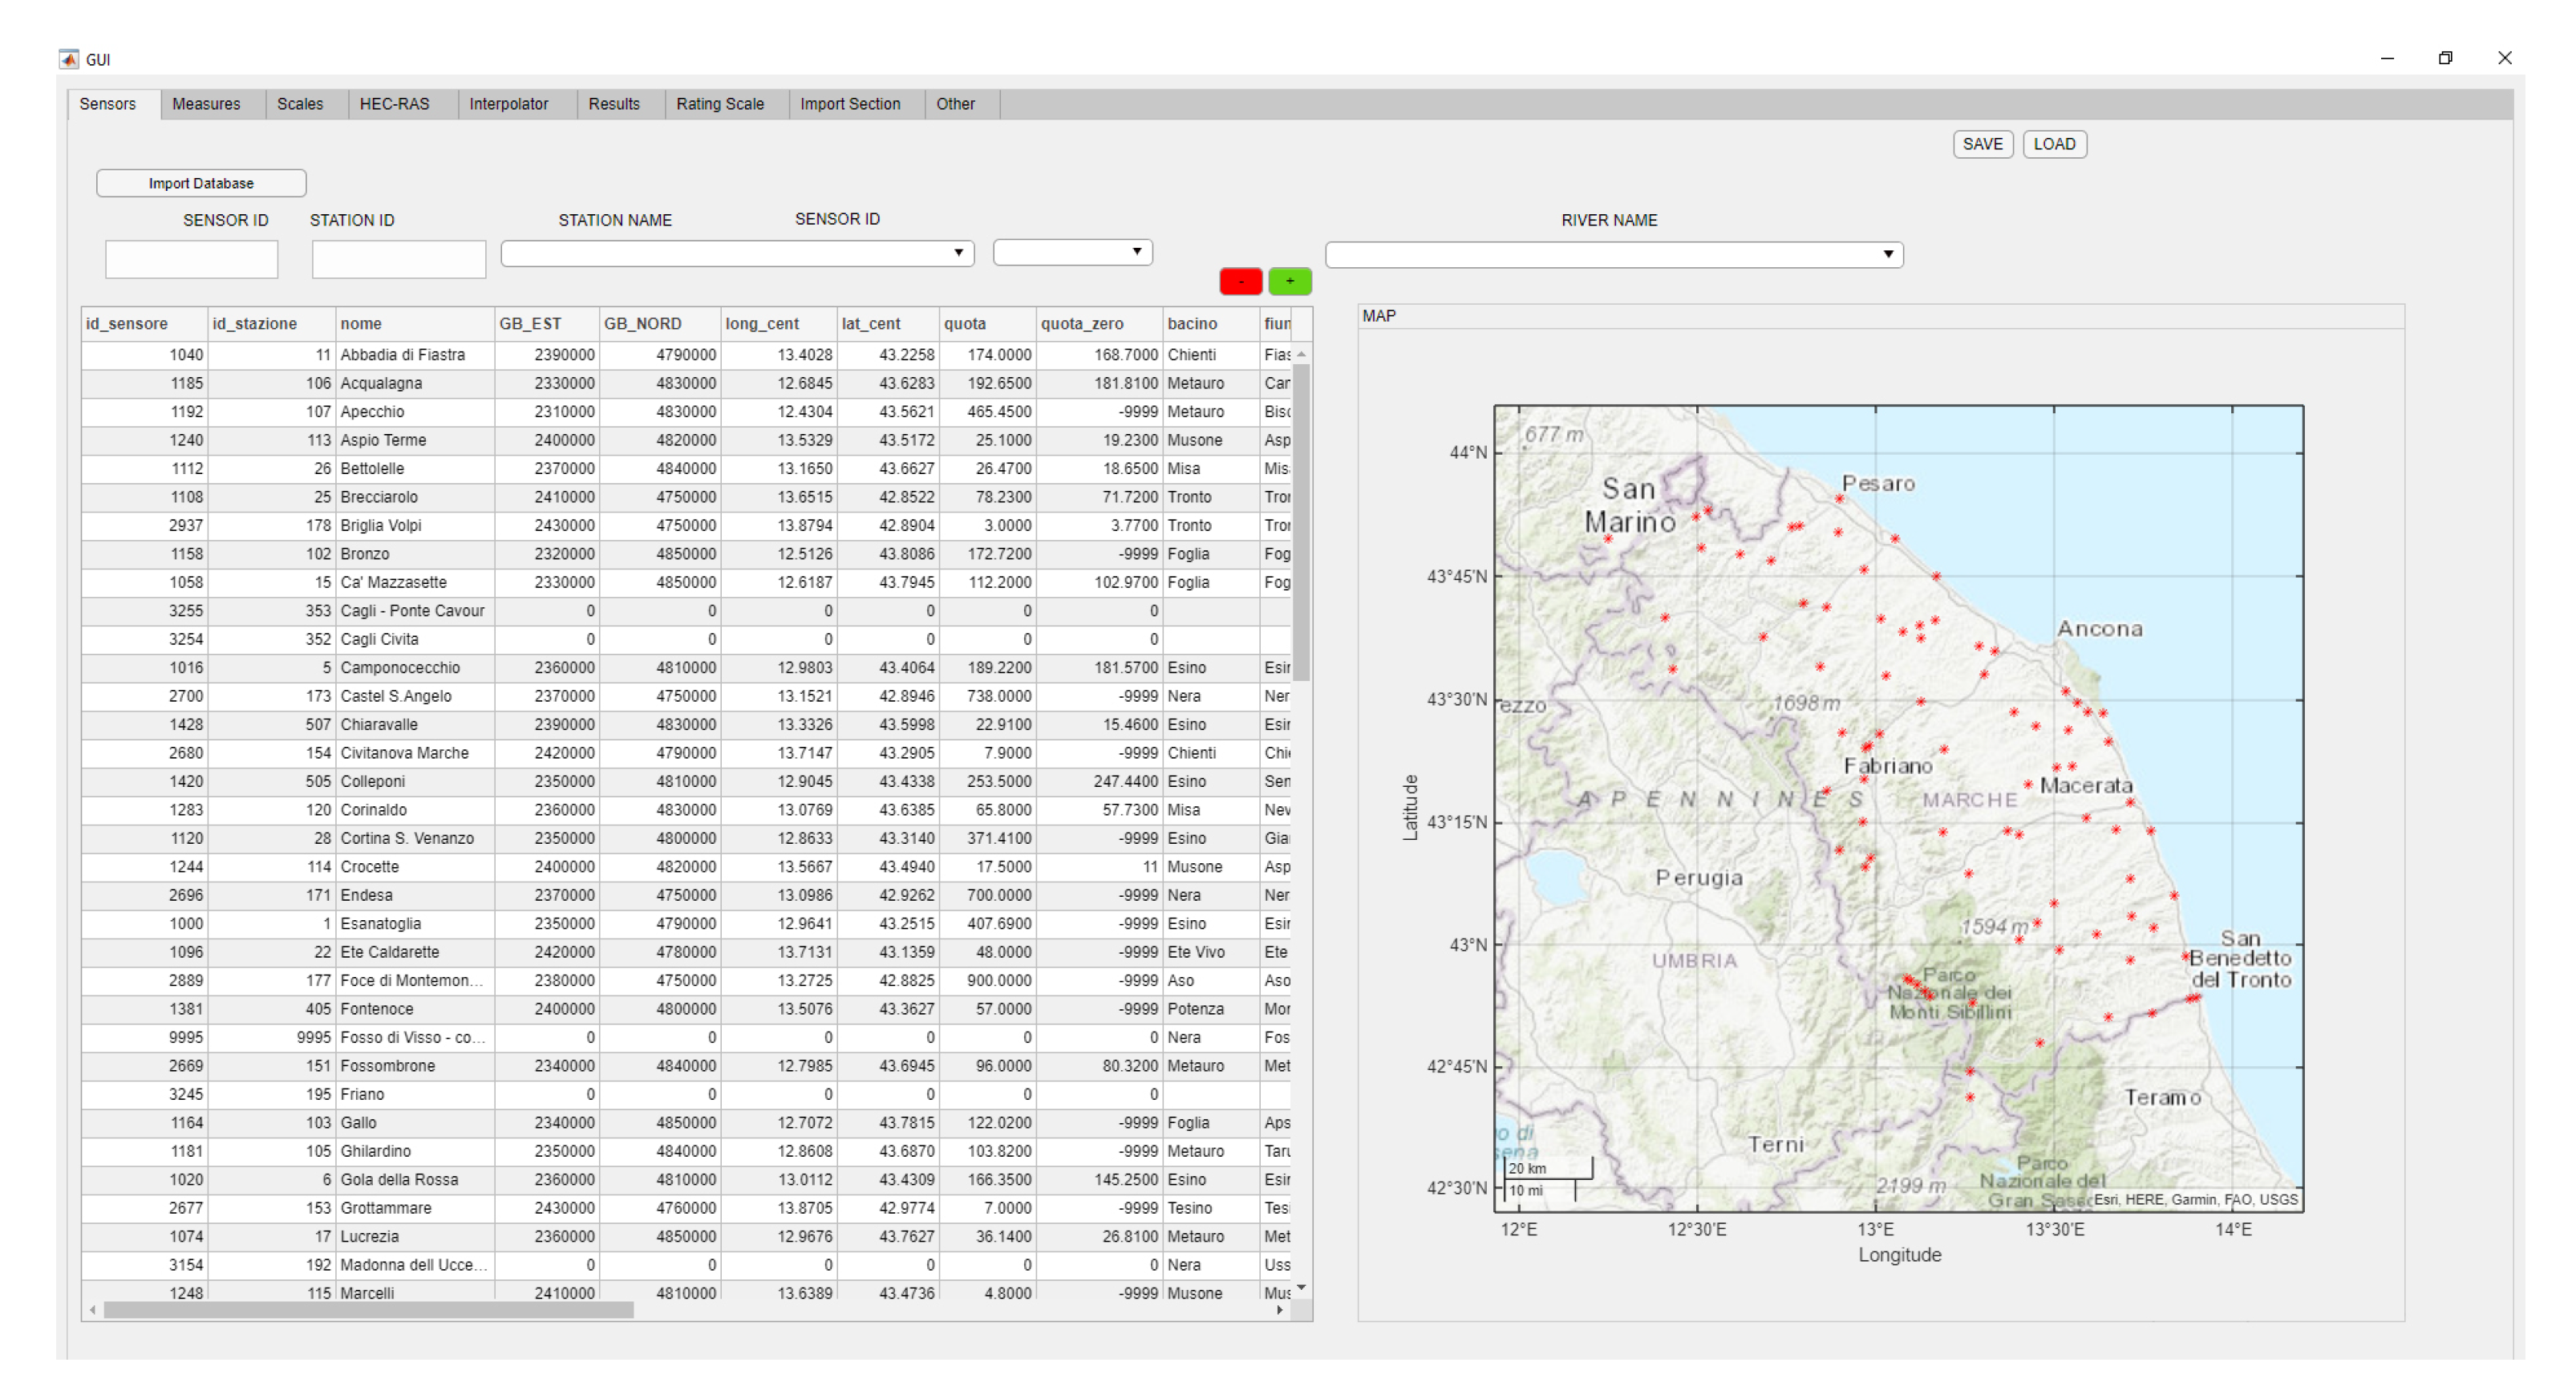This screenshot has width=2576, height=1395.
Task: Expand the RIVER NAME dropdown
Action: pos(1613,254)
